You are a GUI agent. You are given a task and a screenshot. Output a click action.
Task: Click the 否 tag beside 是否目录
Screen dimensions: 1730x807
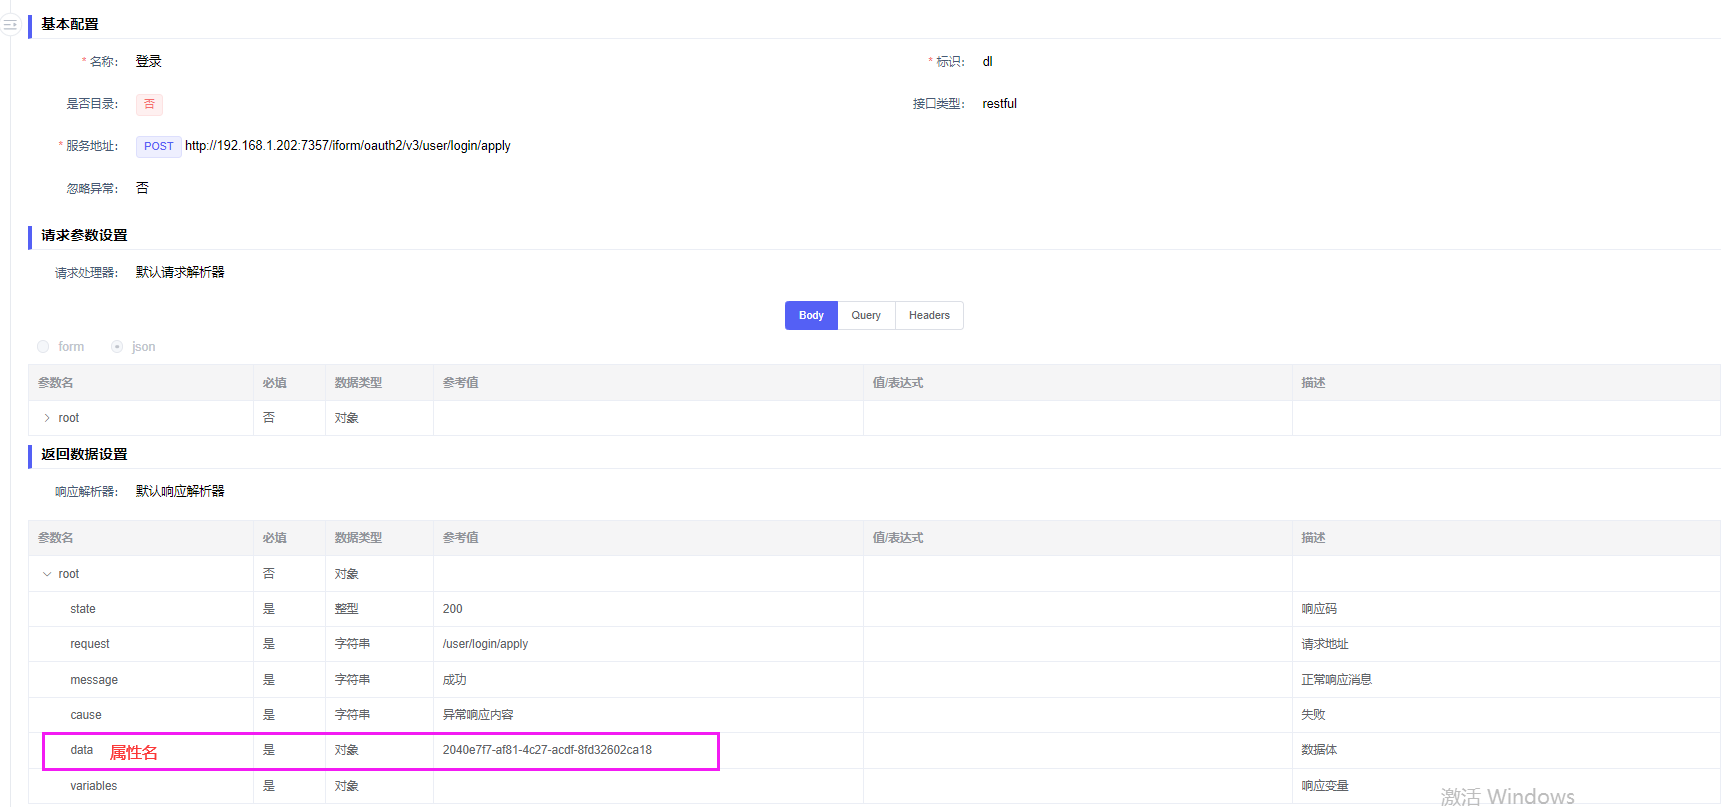click(149, 104)
